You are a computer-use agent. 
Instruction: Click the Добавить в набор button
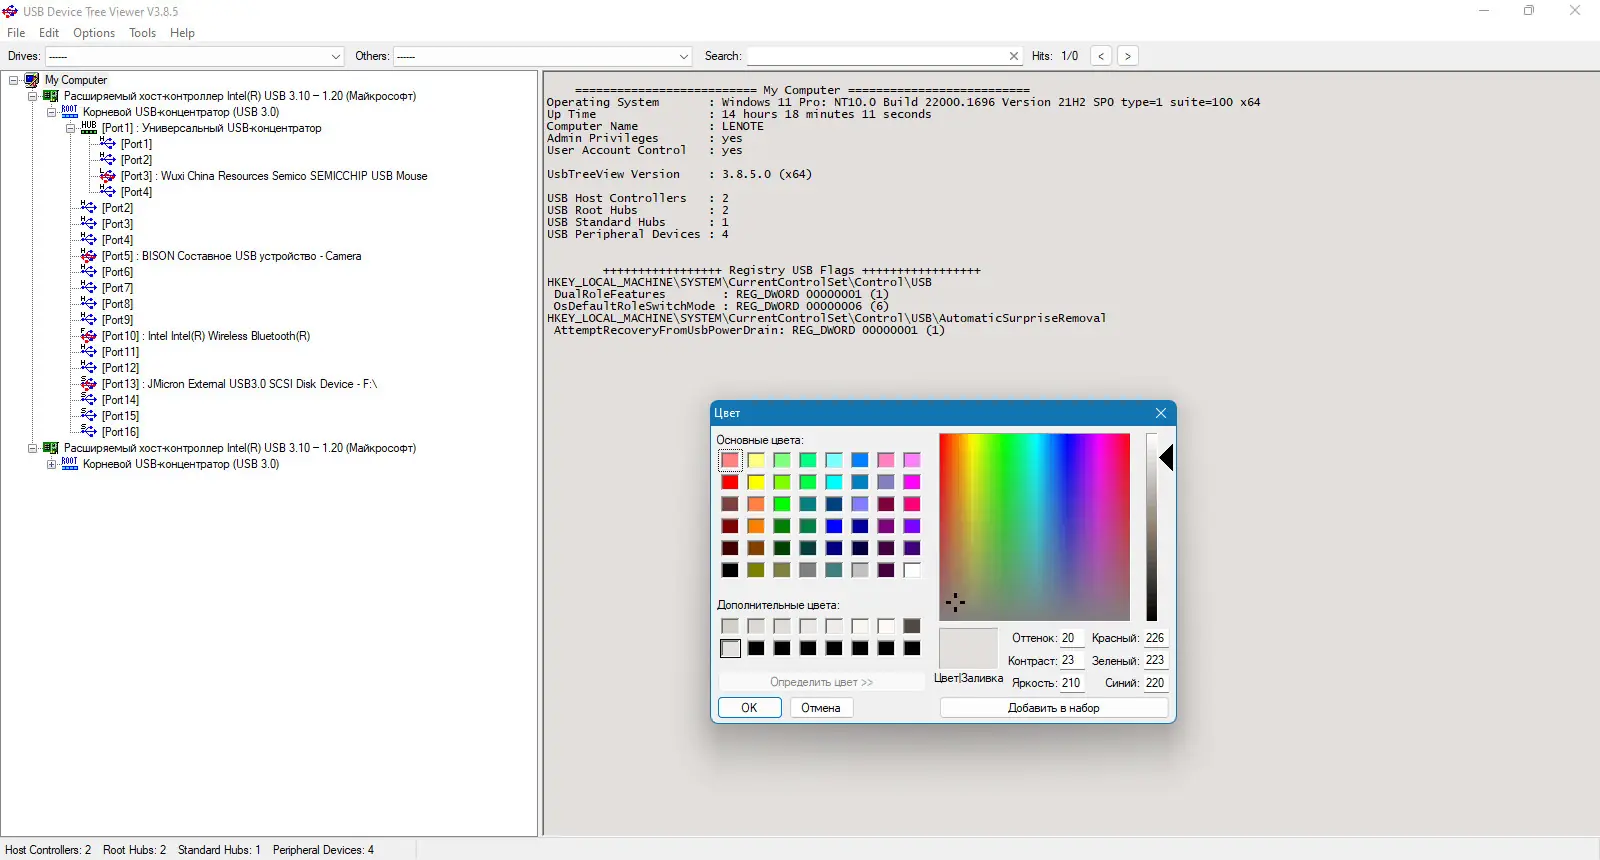[1054, 708]
